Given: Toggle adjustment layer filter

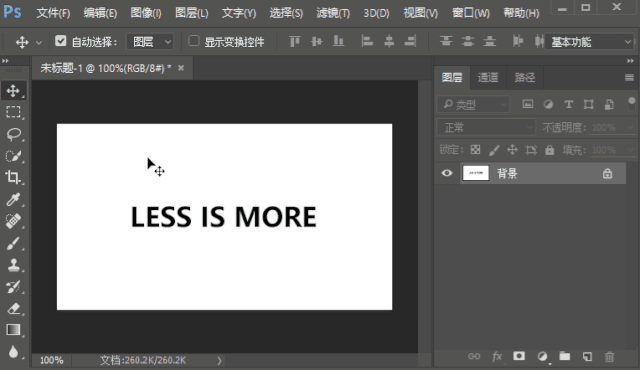Looking at the screenshot, I should point(548,104).
